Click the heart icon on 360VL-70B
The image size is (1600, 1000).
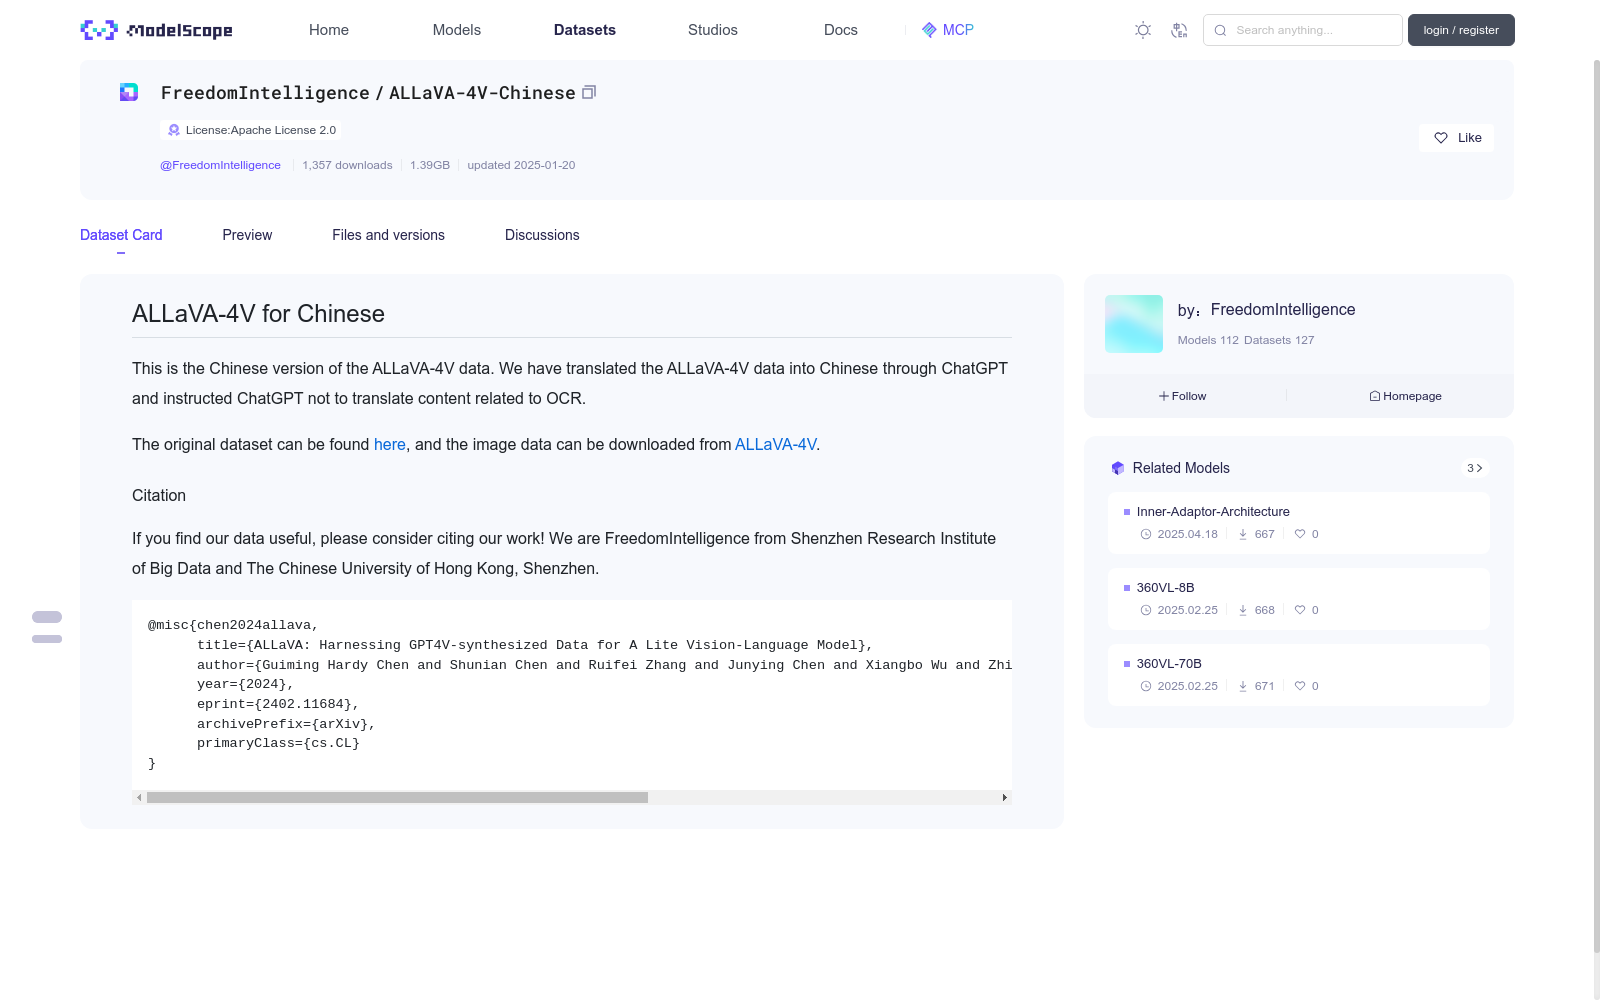1300,686
